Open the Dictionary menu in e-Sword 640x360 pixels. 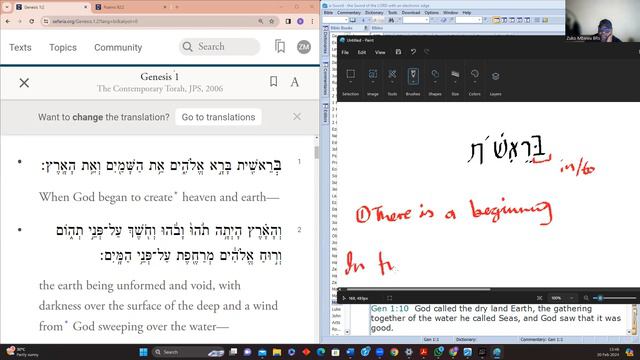click(x=374, y=13)
